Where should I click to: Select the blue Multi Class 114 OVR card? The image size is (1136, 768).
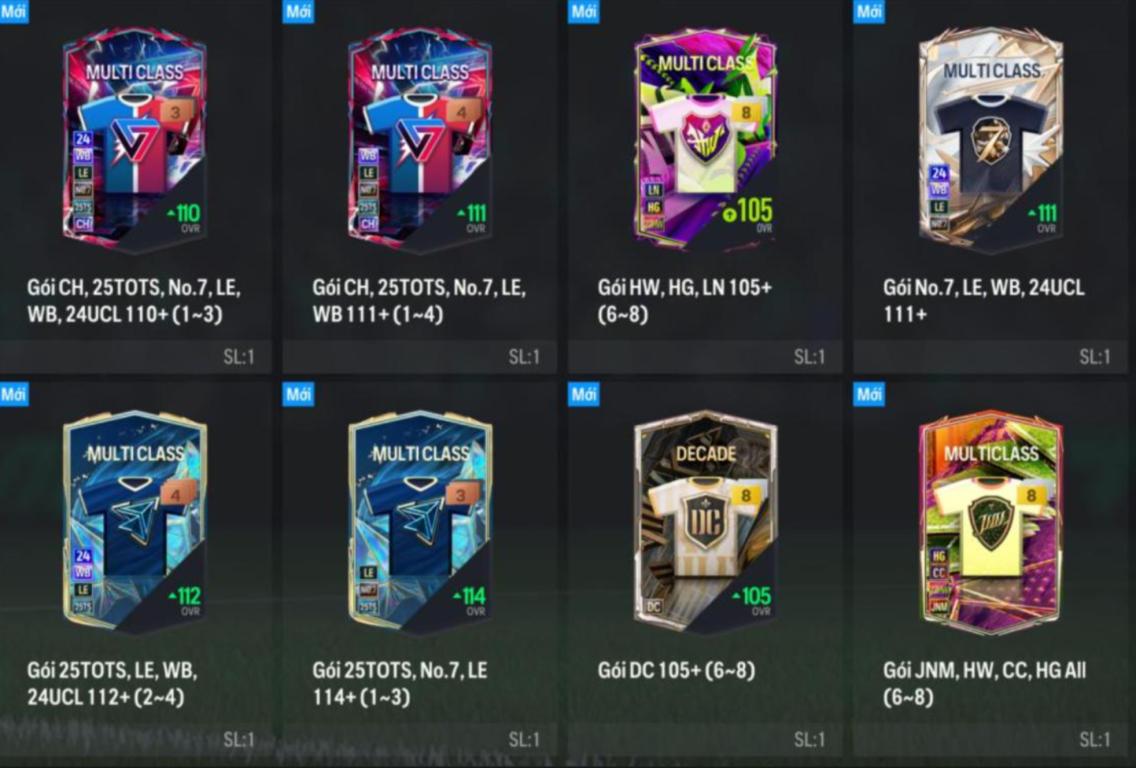(x=419, y=522)
